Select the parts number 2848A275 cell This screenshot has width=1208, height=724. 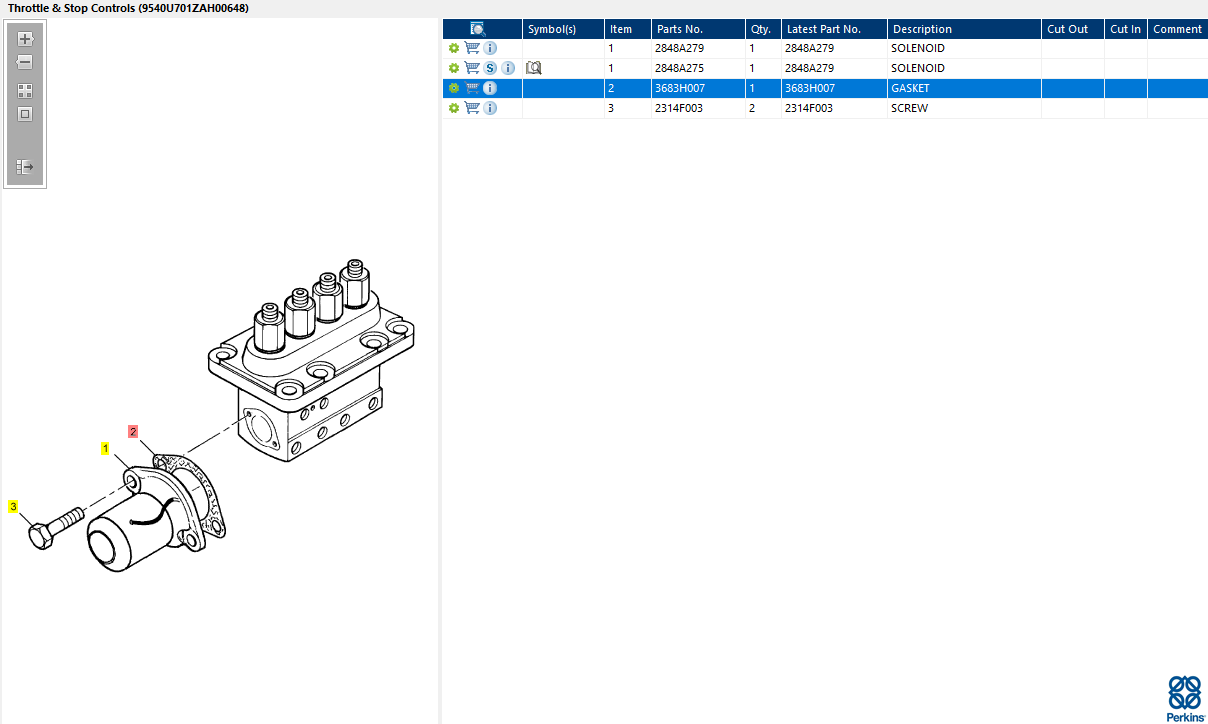[698, 68]
